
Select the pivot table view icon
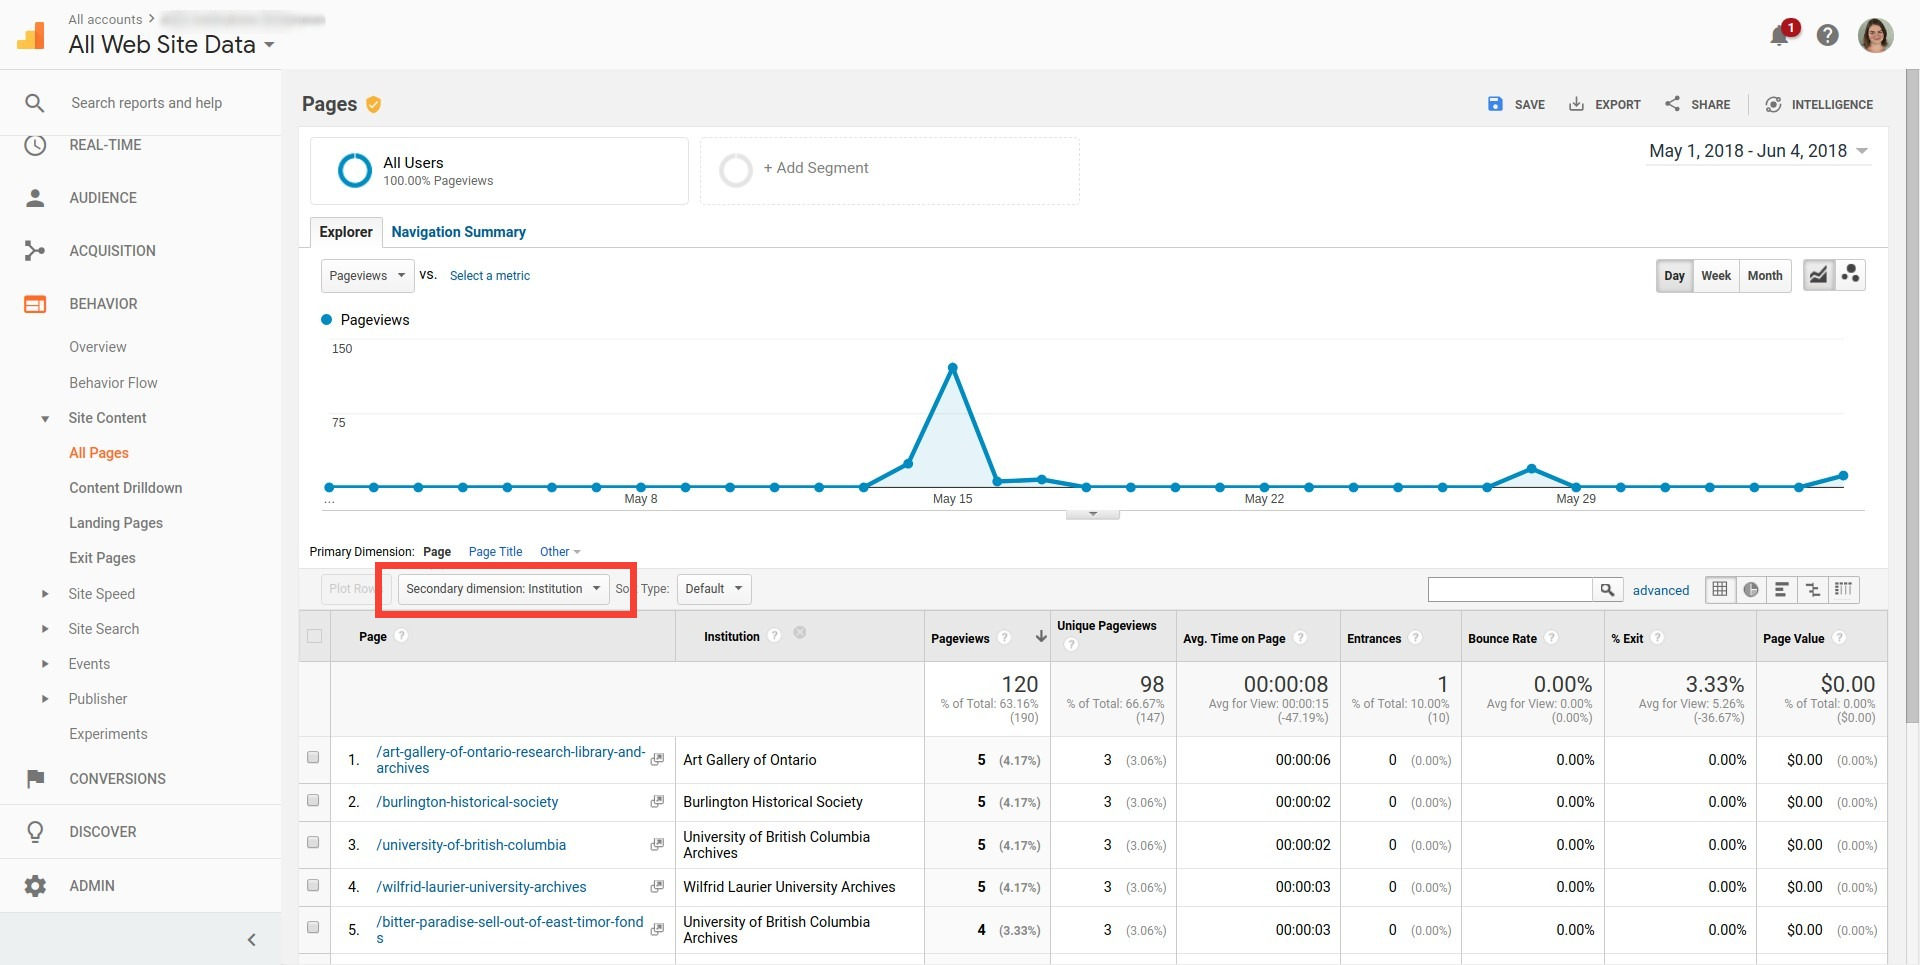1843,590
